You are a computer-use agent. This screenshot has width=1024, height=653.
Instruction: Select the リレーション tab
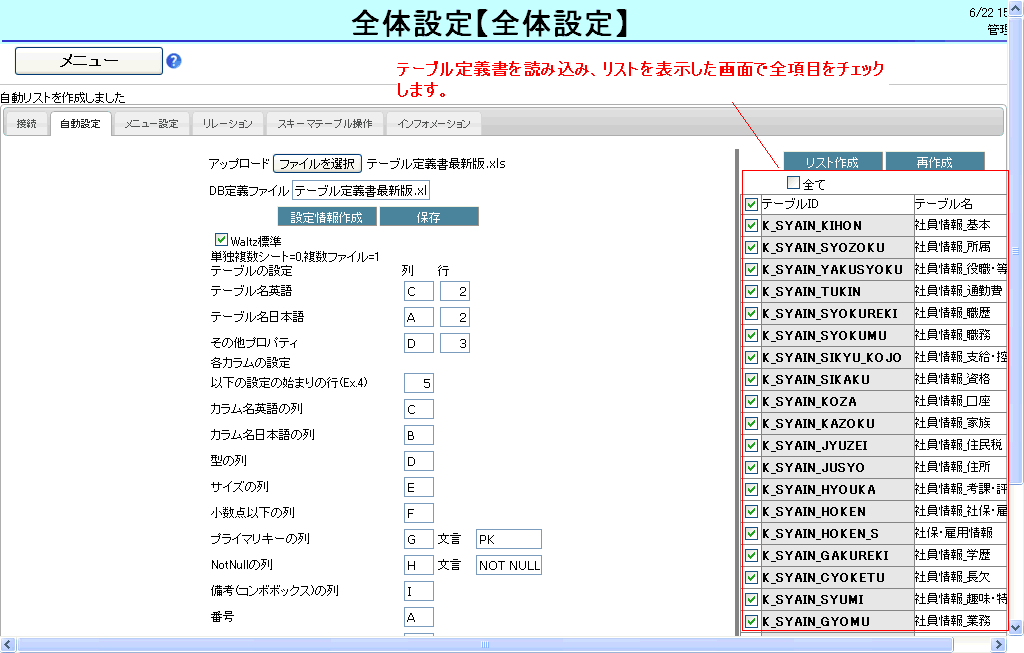[x=227, y=124]
